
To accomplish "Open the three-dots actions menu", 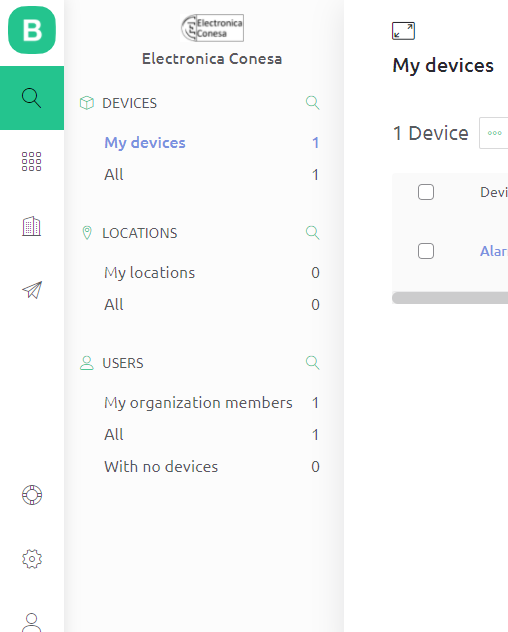I will tap(494, 133).
